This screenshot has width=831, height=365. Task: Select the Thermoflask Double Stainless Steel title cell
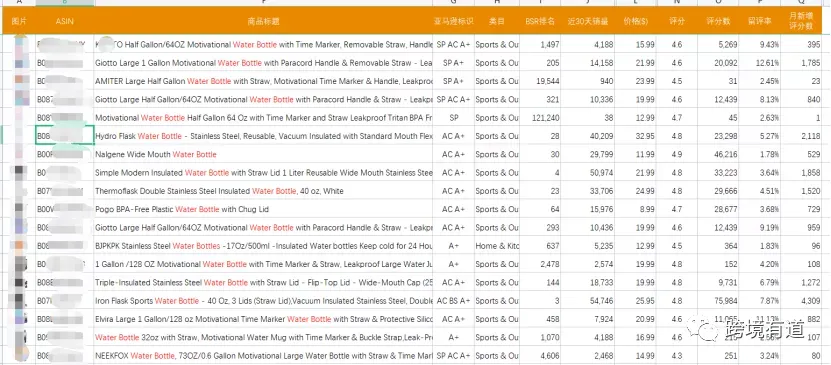[x=263, y=191]
